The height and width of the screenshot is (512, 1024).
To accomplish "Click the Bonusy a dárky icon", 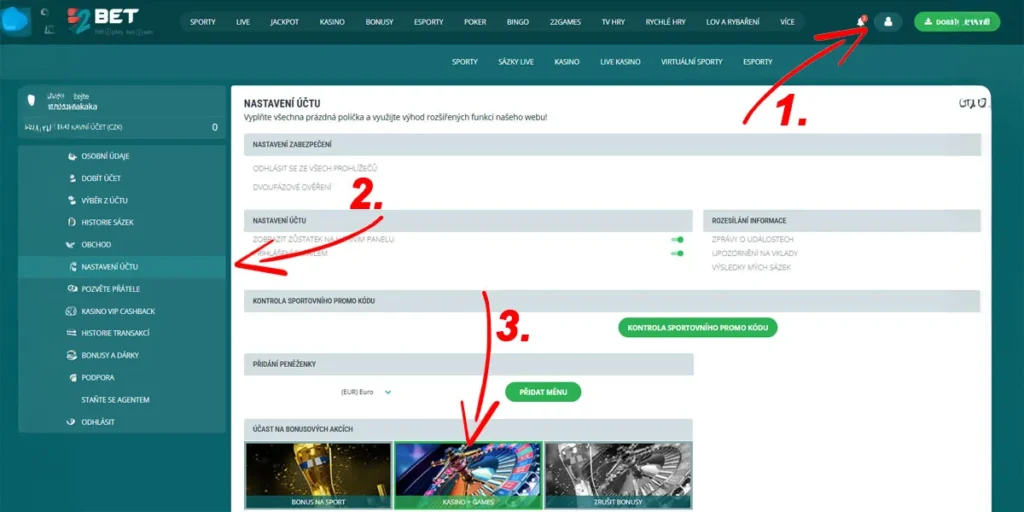I will tap(72, 355).
